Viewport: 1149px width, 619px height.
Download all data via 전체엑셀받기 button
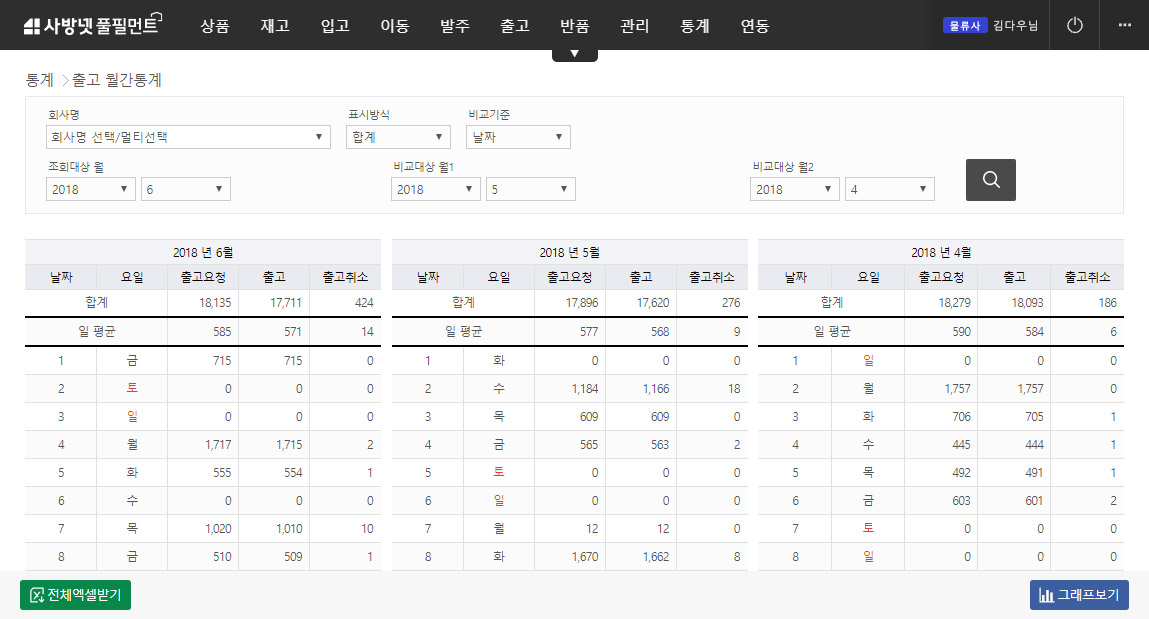[x=76, y=595]
